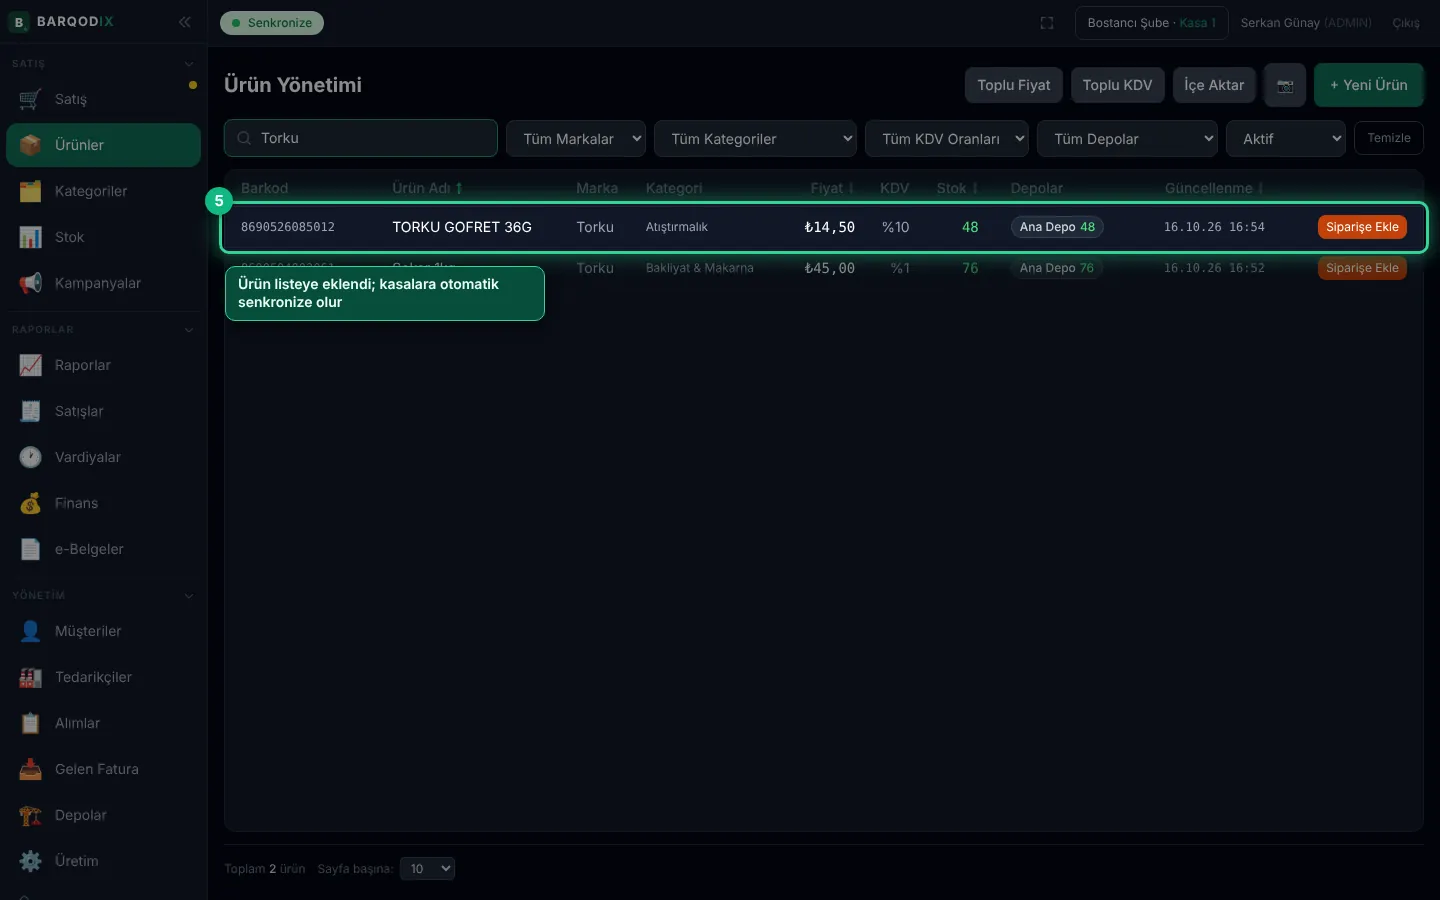This screenshot has width=1440, height=900.
Task: Open the Kampanyalar megaphone icon
Action: click(31, 283)
